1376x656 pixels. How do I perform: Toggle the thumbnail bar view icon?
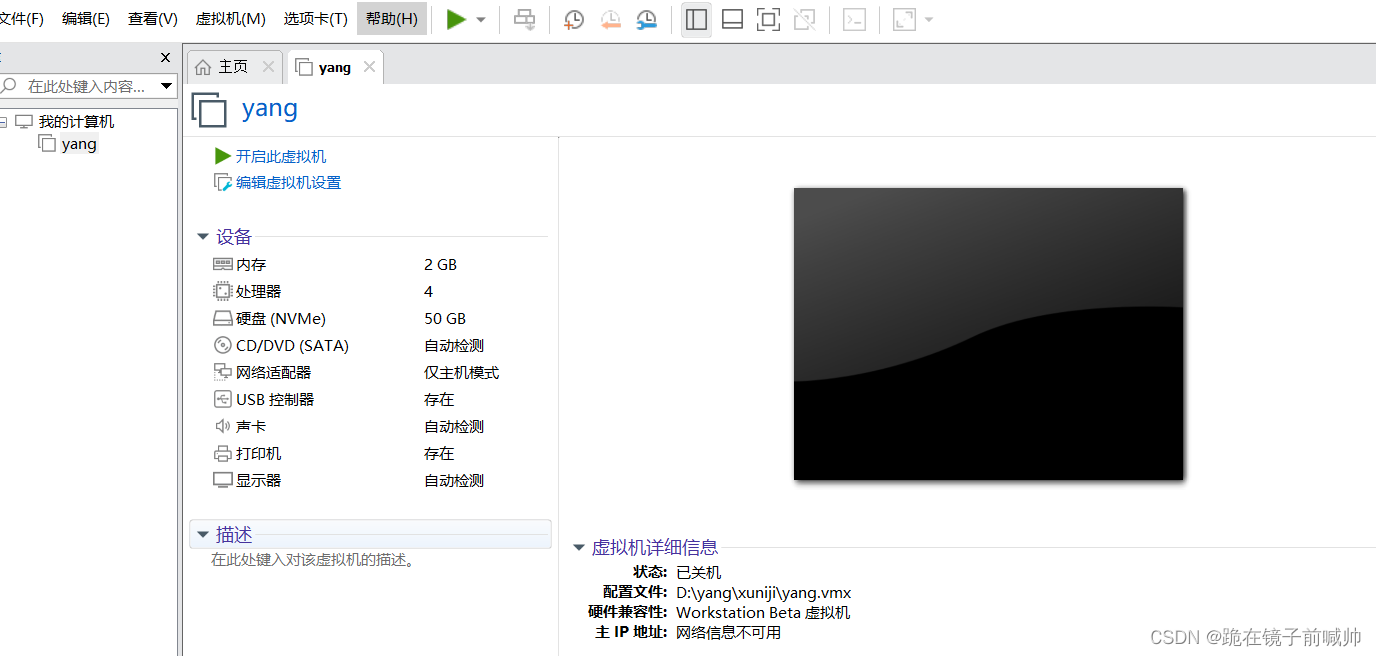tap(732, 19)
